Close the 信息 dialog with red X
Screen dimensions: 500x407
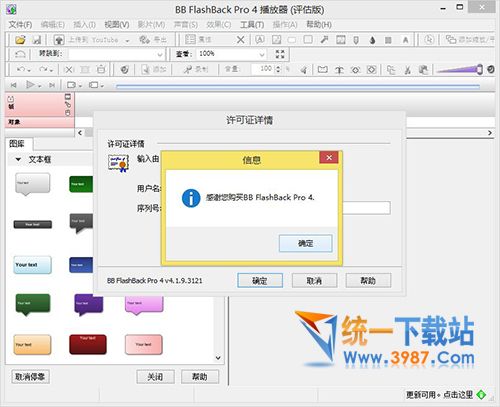[x=329, y=158]
